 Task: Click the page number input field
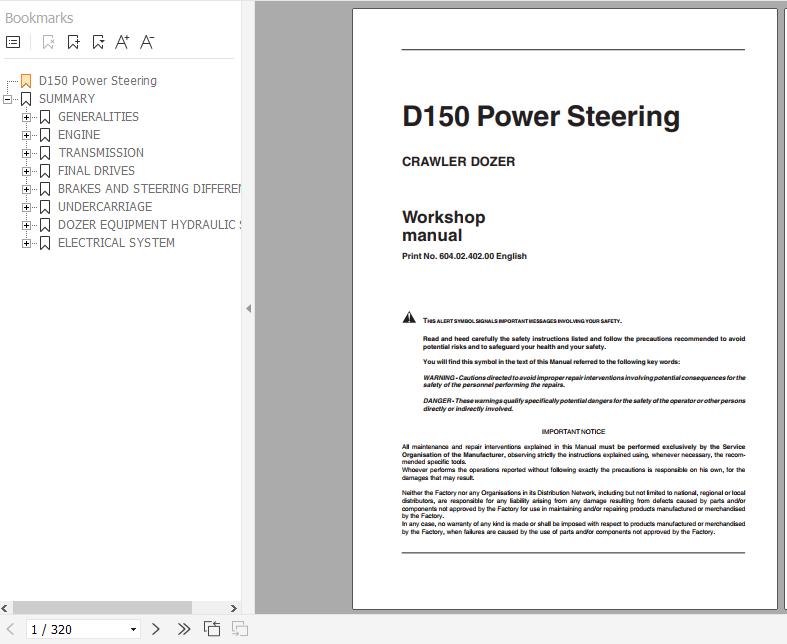77,629
